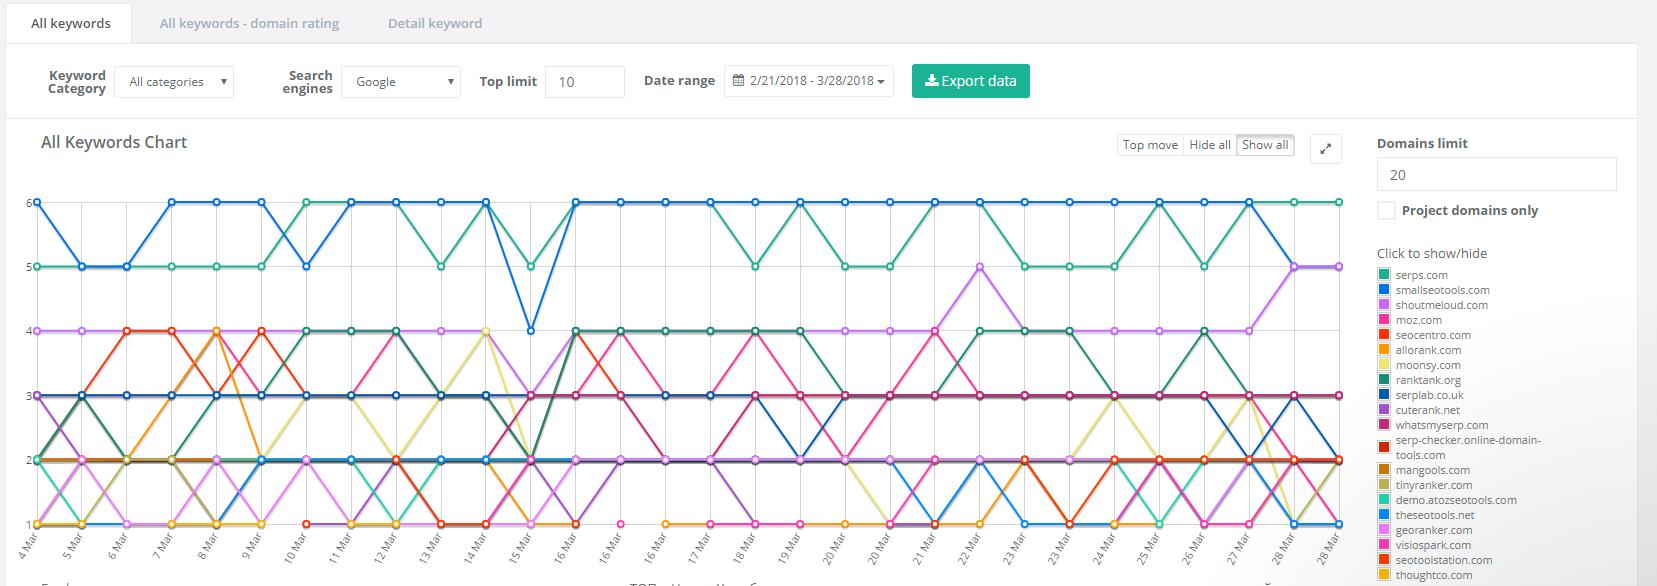1657x586 pixels.
Task: Click the Hide all button
Action: [1210, 145]
